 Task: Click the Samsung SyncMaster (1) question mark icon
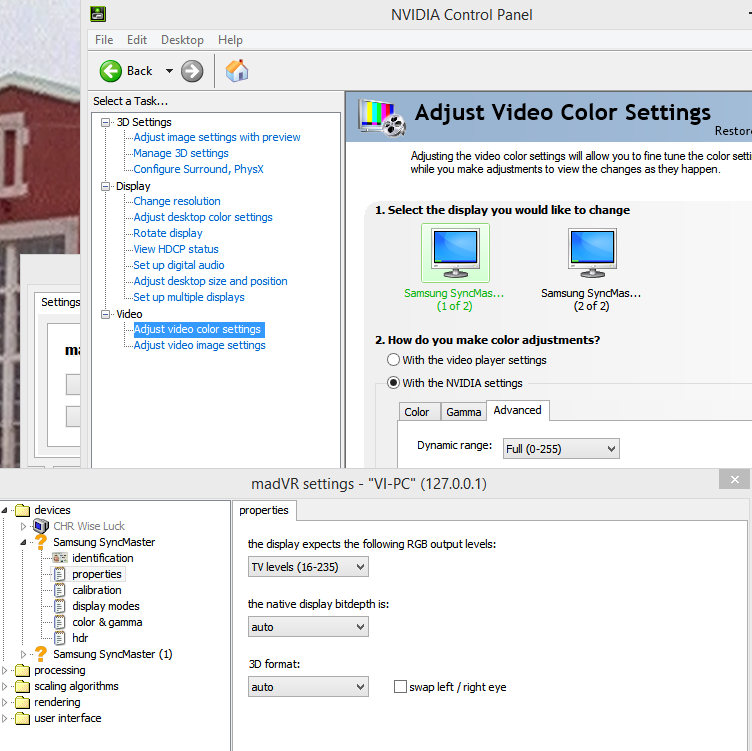[x=41, y=654]
